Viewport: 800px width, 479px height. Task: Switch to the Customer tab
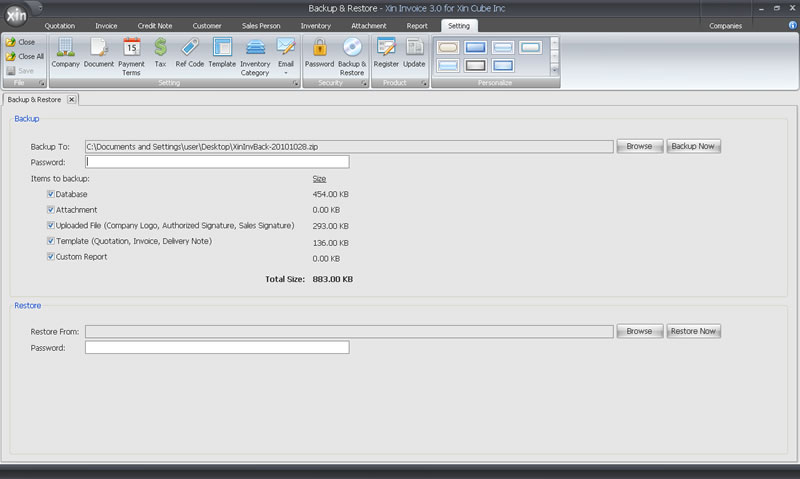click(207, 26)
